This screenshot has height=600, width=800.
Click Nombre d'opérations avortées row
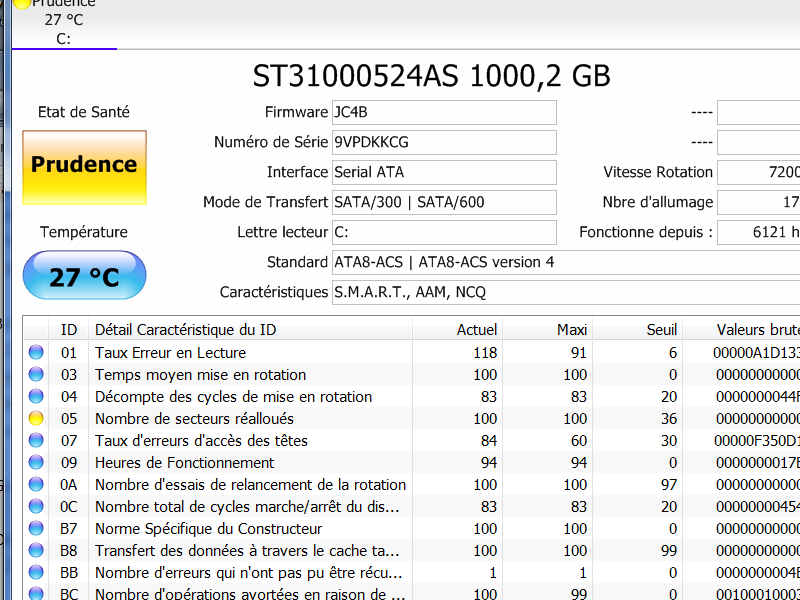pyautogui.click(x=412, y=592)
